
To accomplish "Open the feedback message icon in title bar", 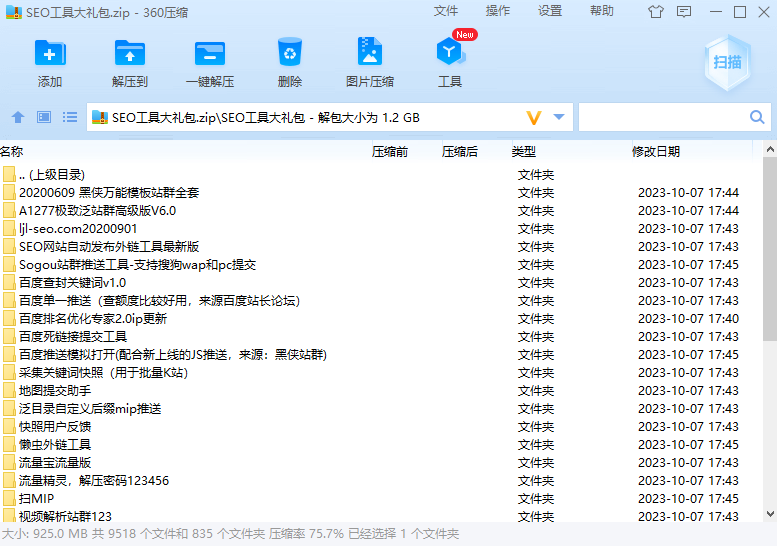I will point(684,11).
